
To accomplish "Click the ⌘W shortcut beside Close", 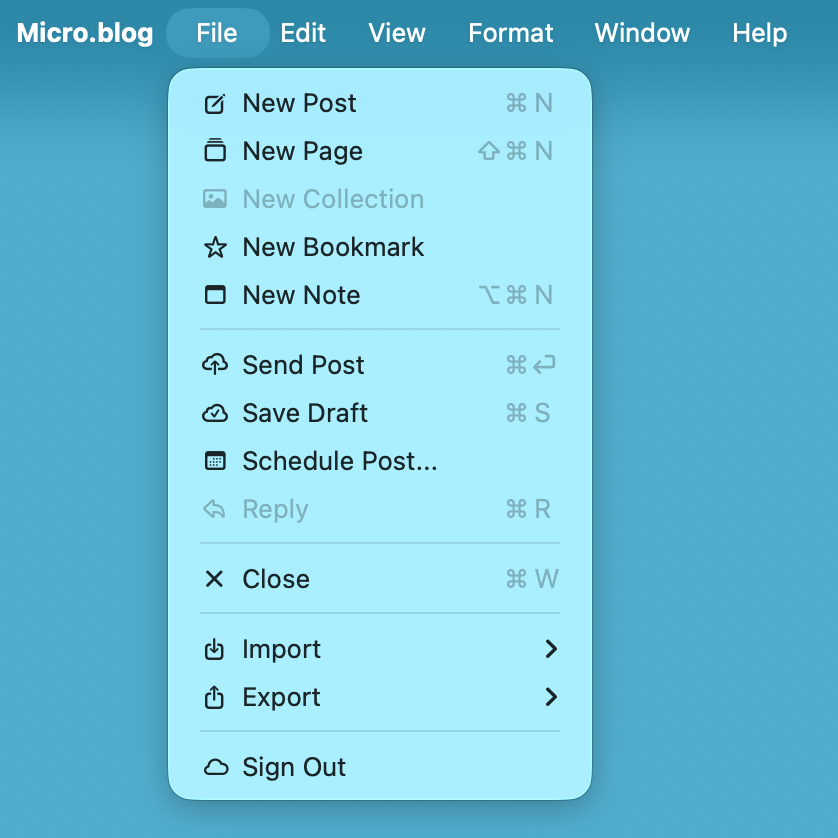I will point(532,579).
